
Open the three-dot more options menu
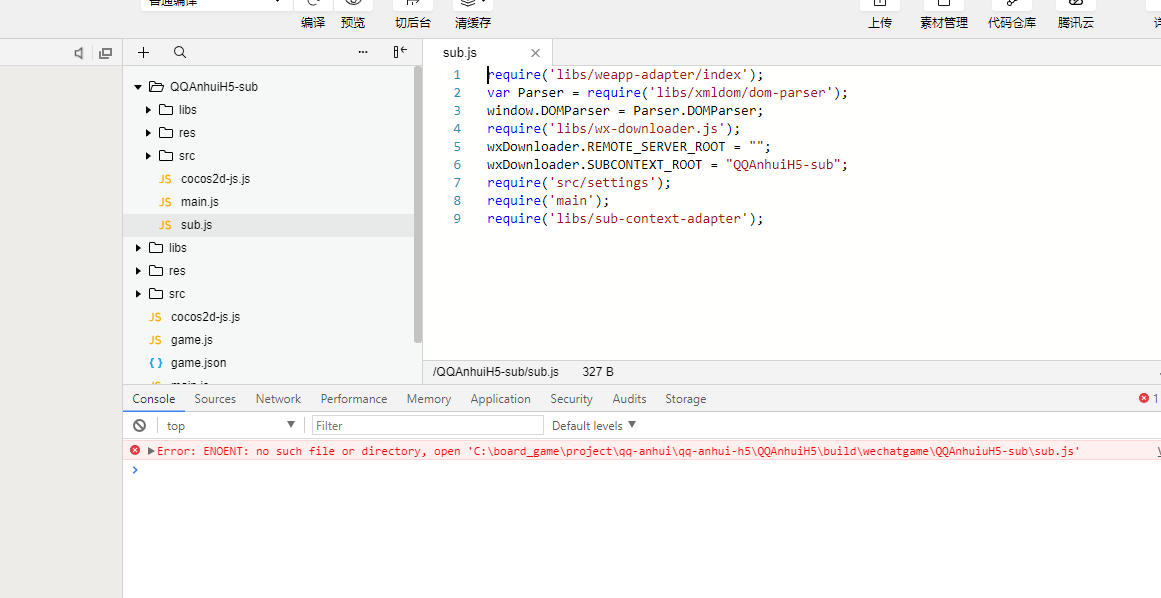[x=363, y=52]
